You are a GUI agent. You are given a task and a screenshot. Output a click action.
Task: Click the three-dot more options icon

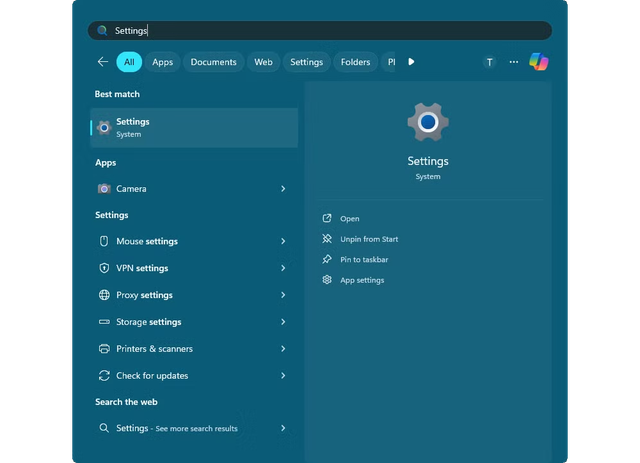(x=514, y=62)
